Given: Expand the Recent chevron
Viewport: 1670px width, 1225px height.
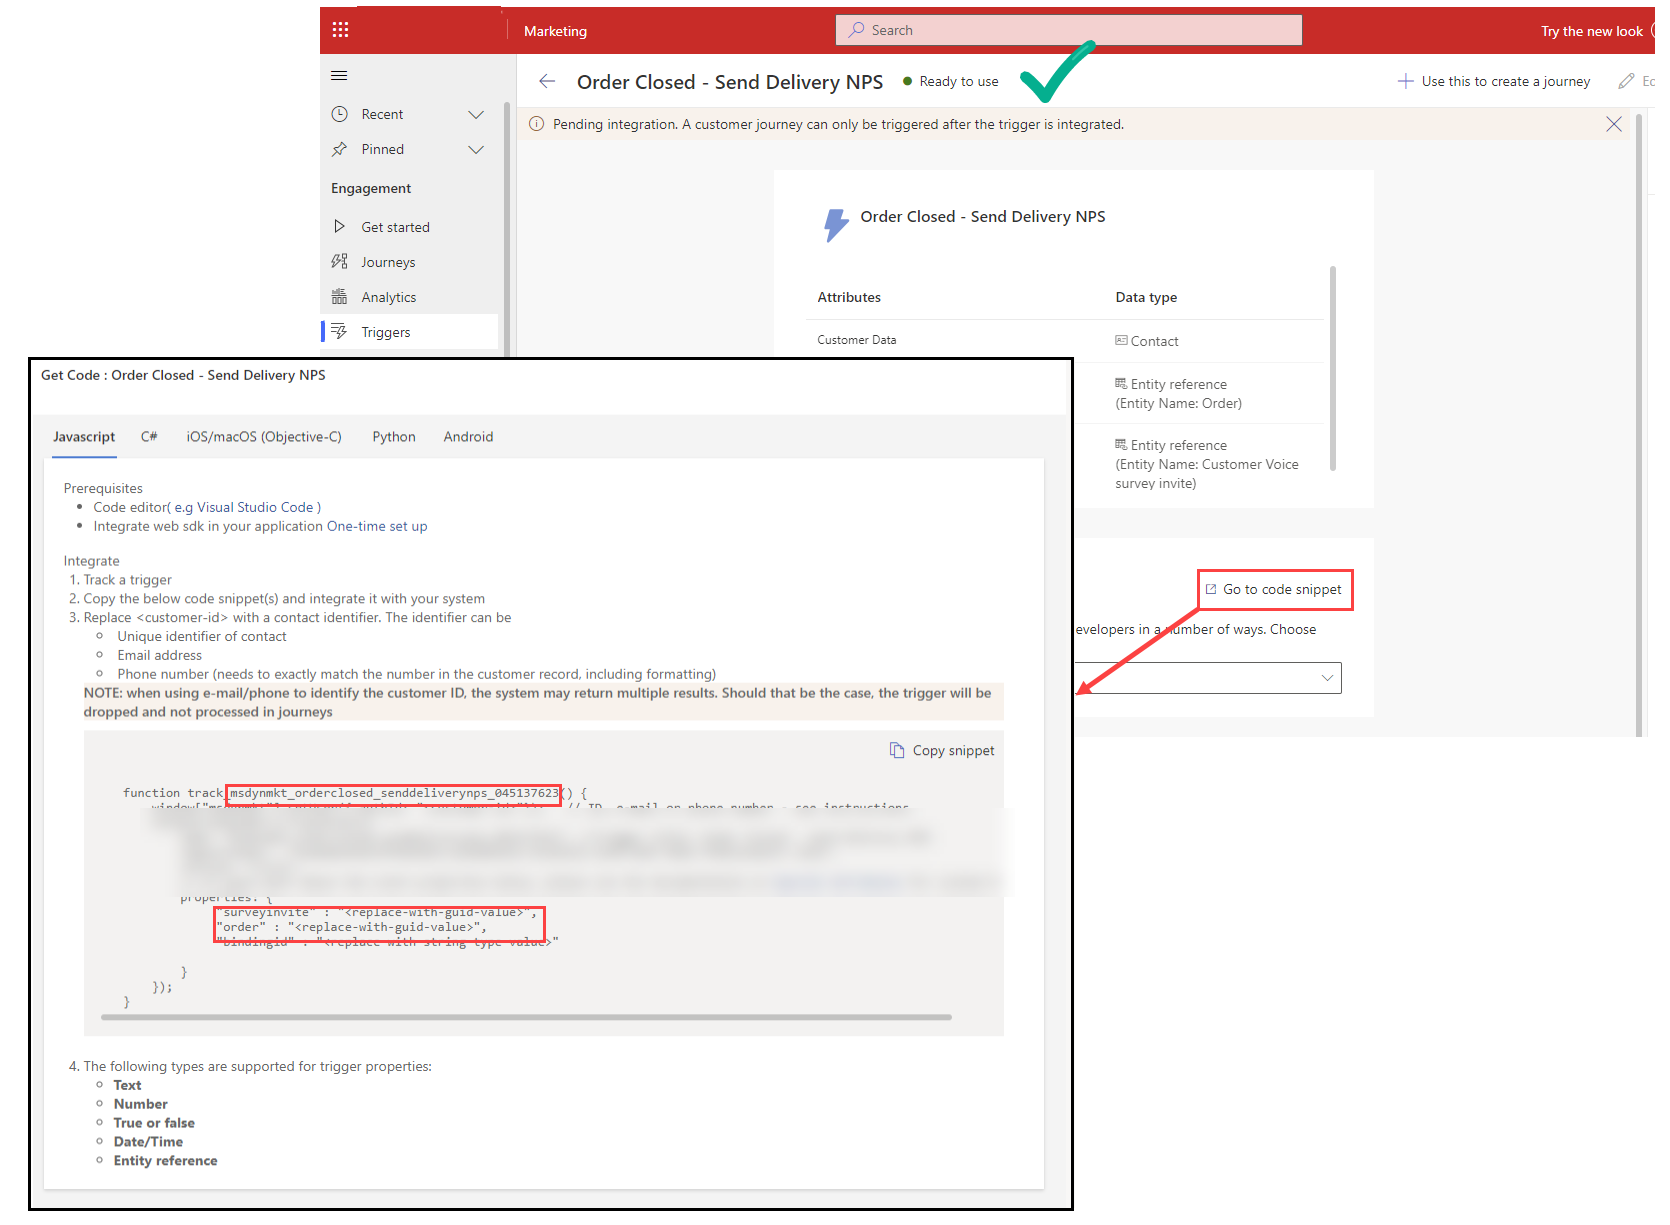Looking at the screenshot, I should coord(476,115).
